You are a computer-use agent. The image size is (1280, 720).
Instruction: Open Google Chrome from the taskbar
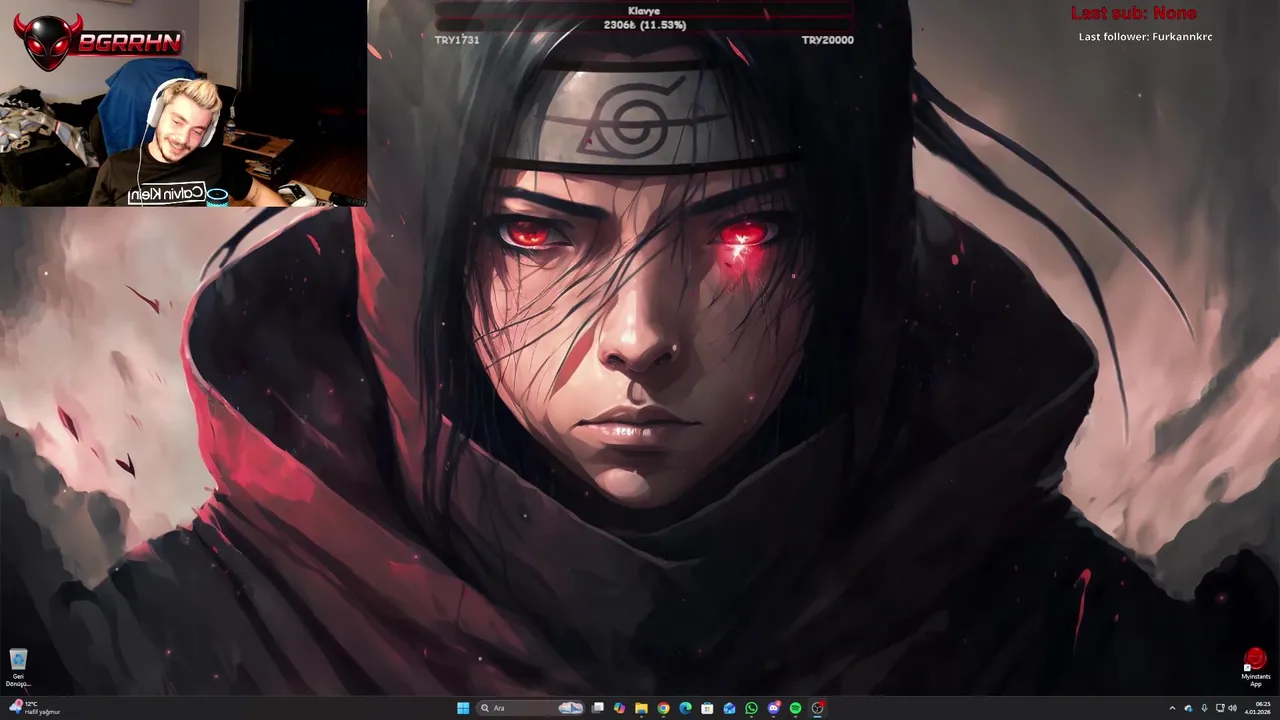coord(663,708)
